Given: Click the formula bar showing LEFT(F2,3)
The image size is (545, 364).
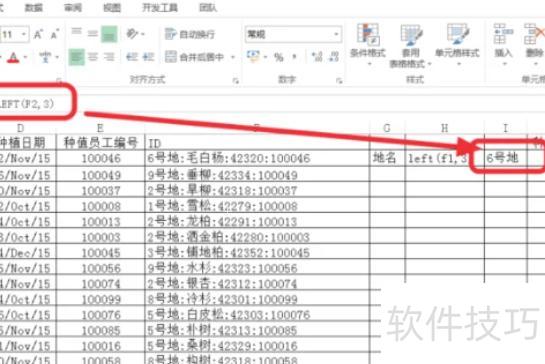Looking at the screenshot, I should 271,104.
